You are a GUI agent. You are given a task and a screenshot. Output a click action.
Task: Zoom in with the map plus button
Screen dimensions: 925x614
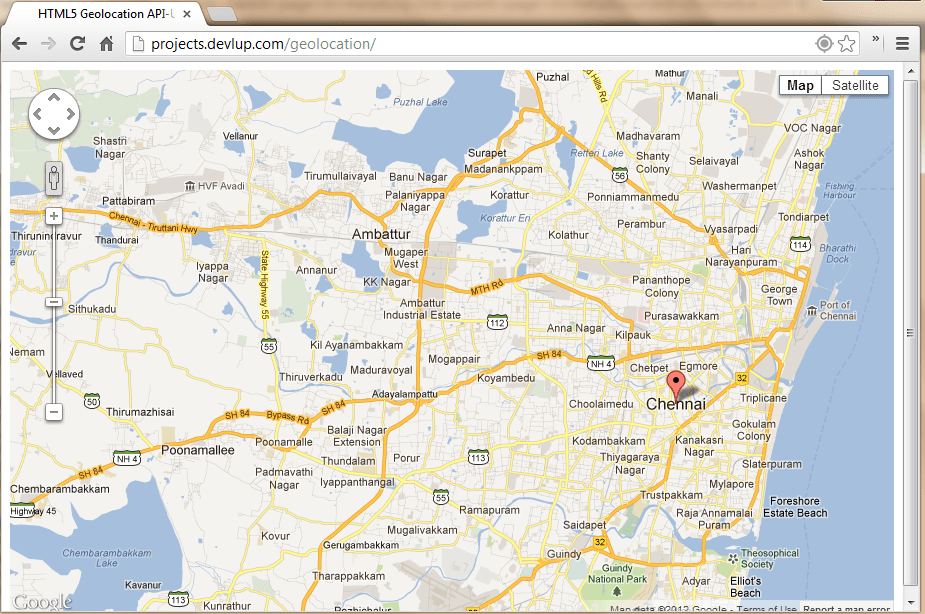[54, 216]
